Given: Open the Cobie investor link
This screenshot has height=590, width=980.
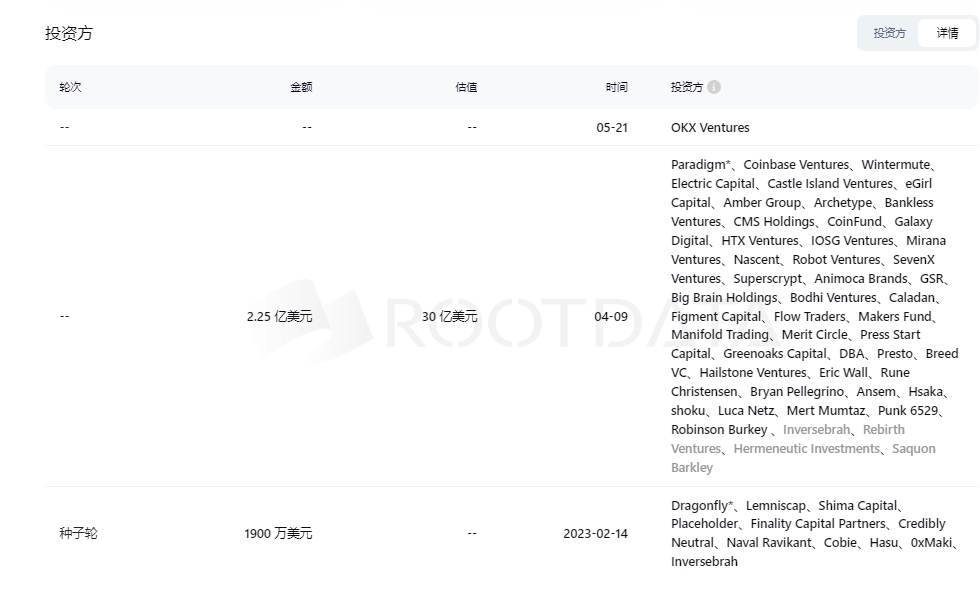Looking at the screenshot, I should pyautogui.click(x=840, y=542).
